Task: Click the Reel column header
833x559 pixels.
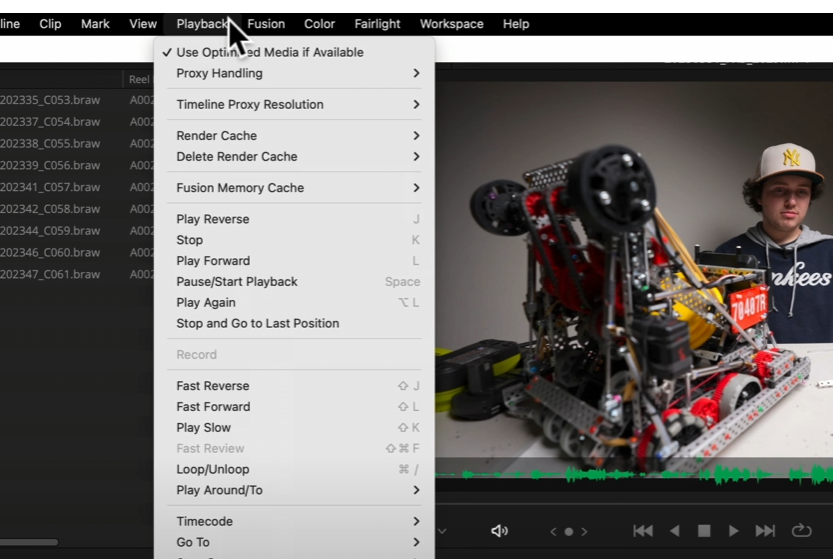Action: 139,80
